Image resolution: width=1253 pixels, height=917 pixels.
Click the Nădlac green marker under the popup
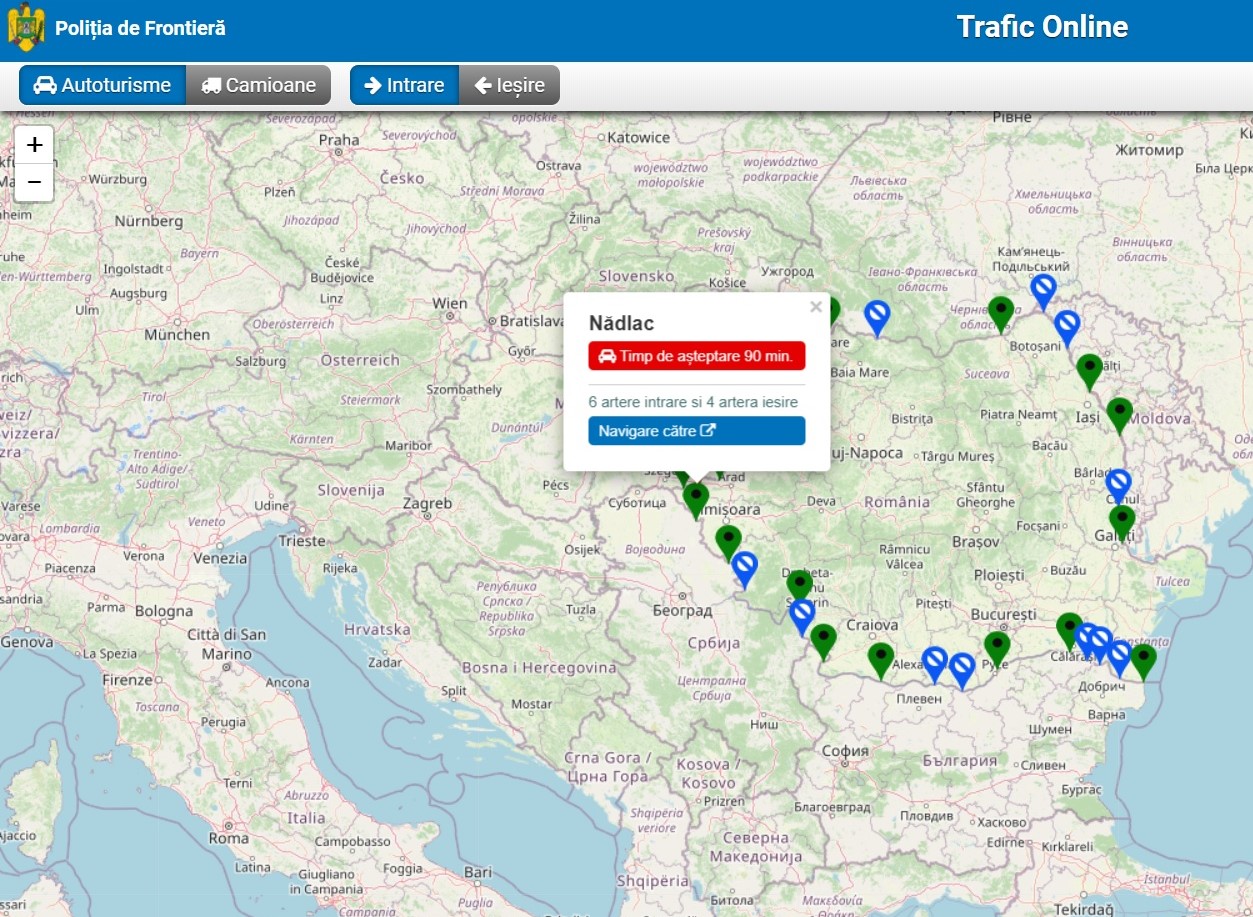pyautogui.click(x=696, y=497)
